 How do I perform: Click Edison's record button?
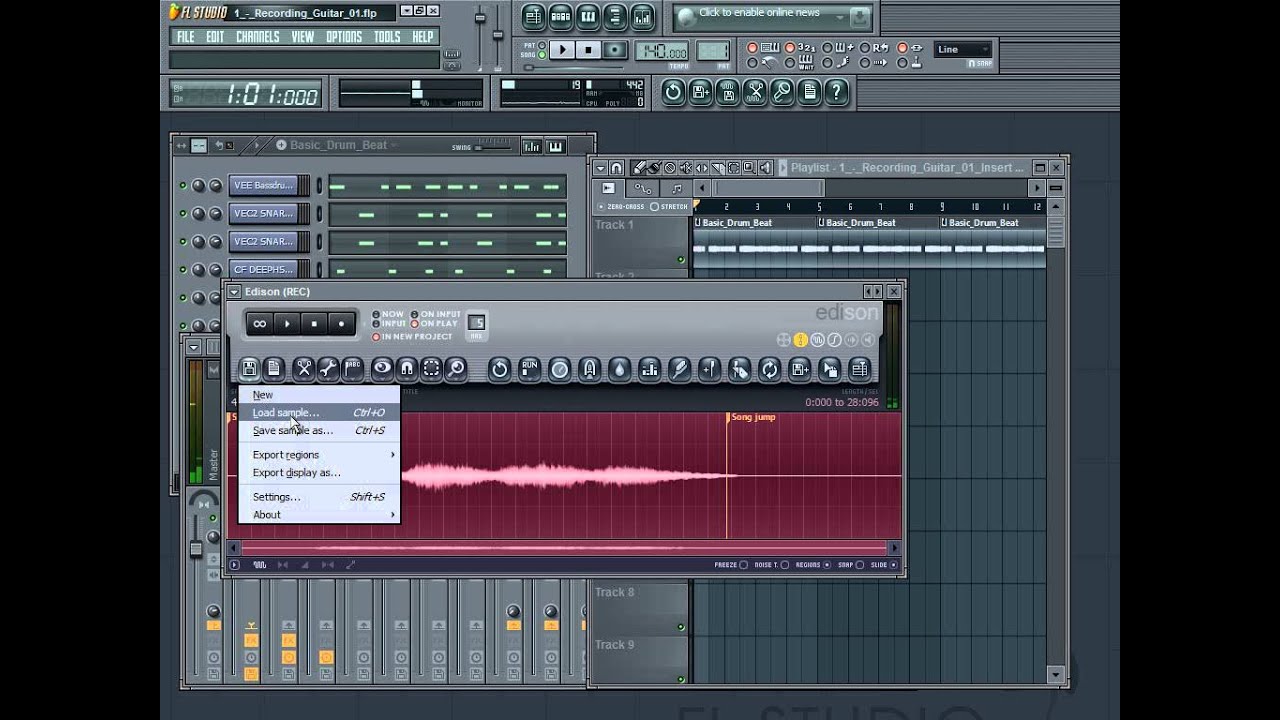click(x=342, y=323)
